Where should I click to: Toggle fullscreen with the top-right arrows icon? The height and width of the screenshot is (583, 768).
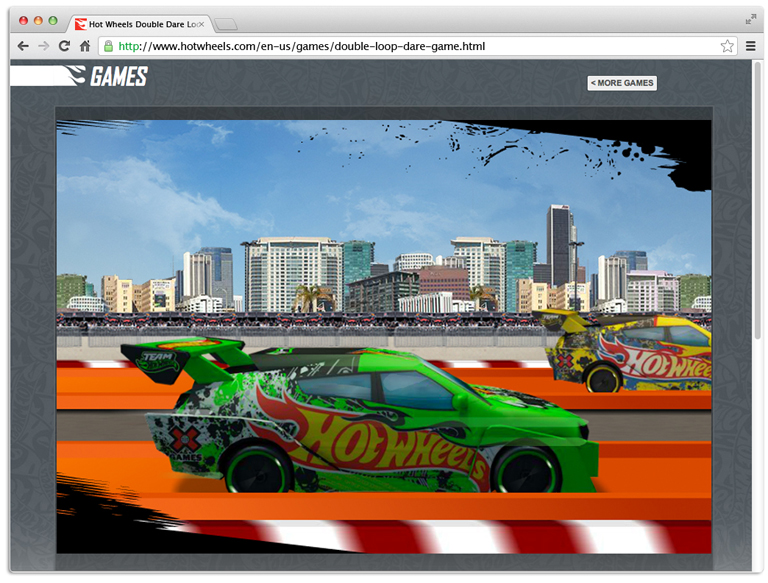tap(750, 19)
